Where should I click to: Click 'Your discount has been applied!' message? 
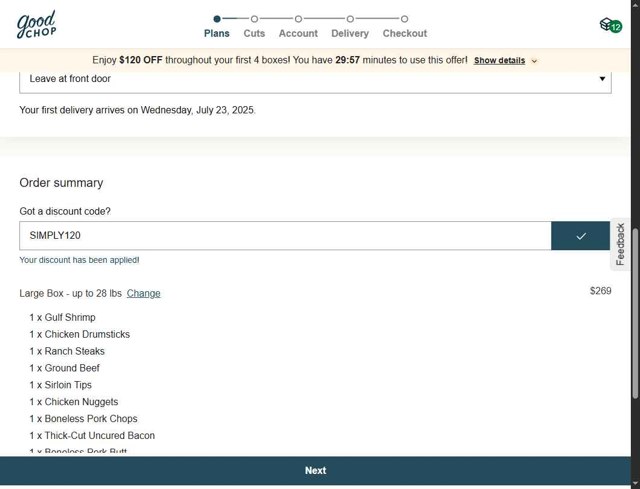click(x=79, y=260)
